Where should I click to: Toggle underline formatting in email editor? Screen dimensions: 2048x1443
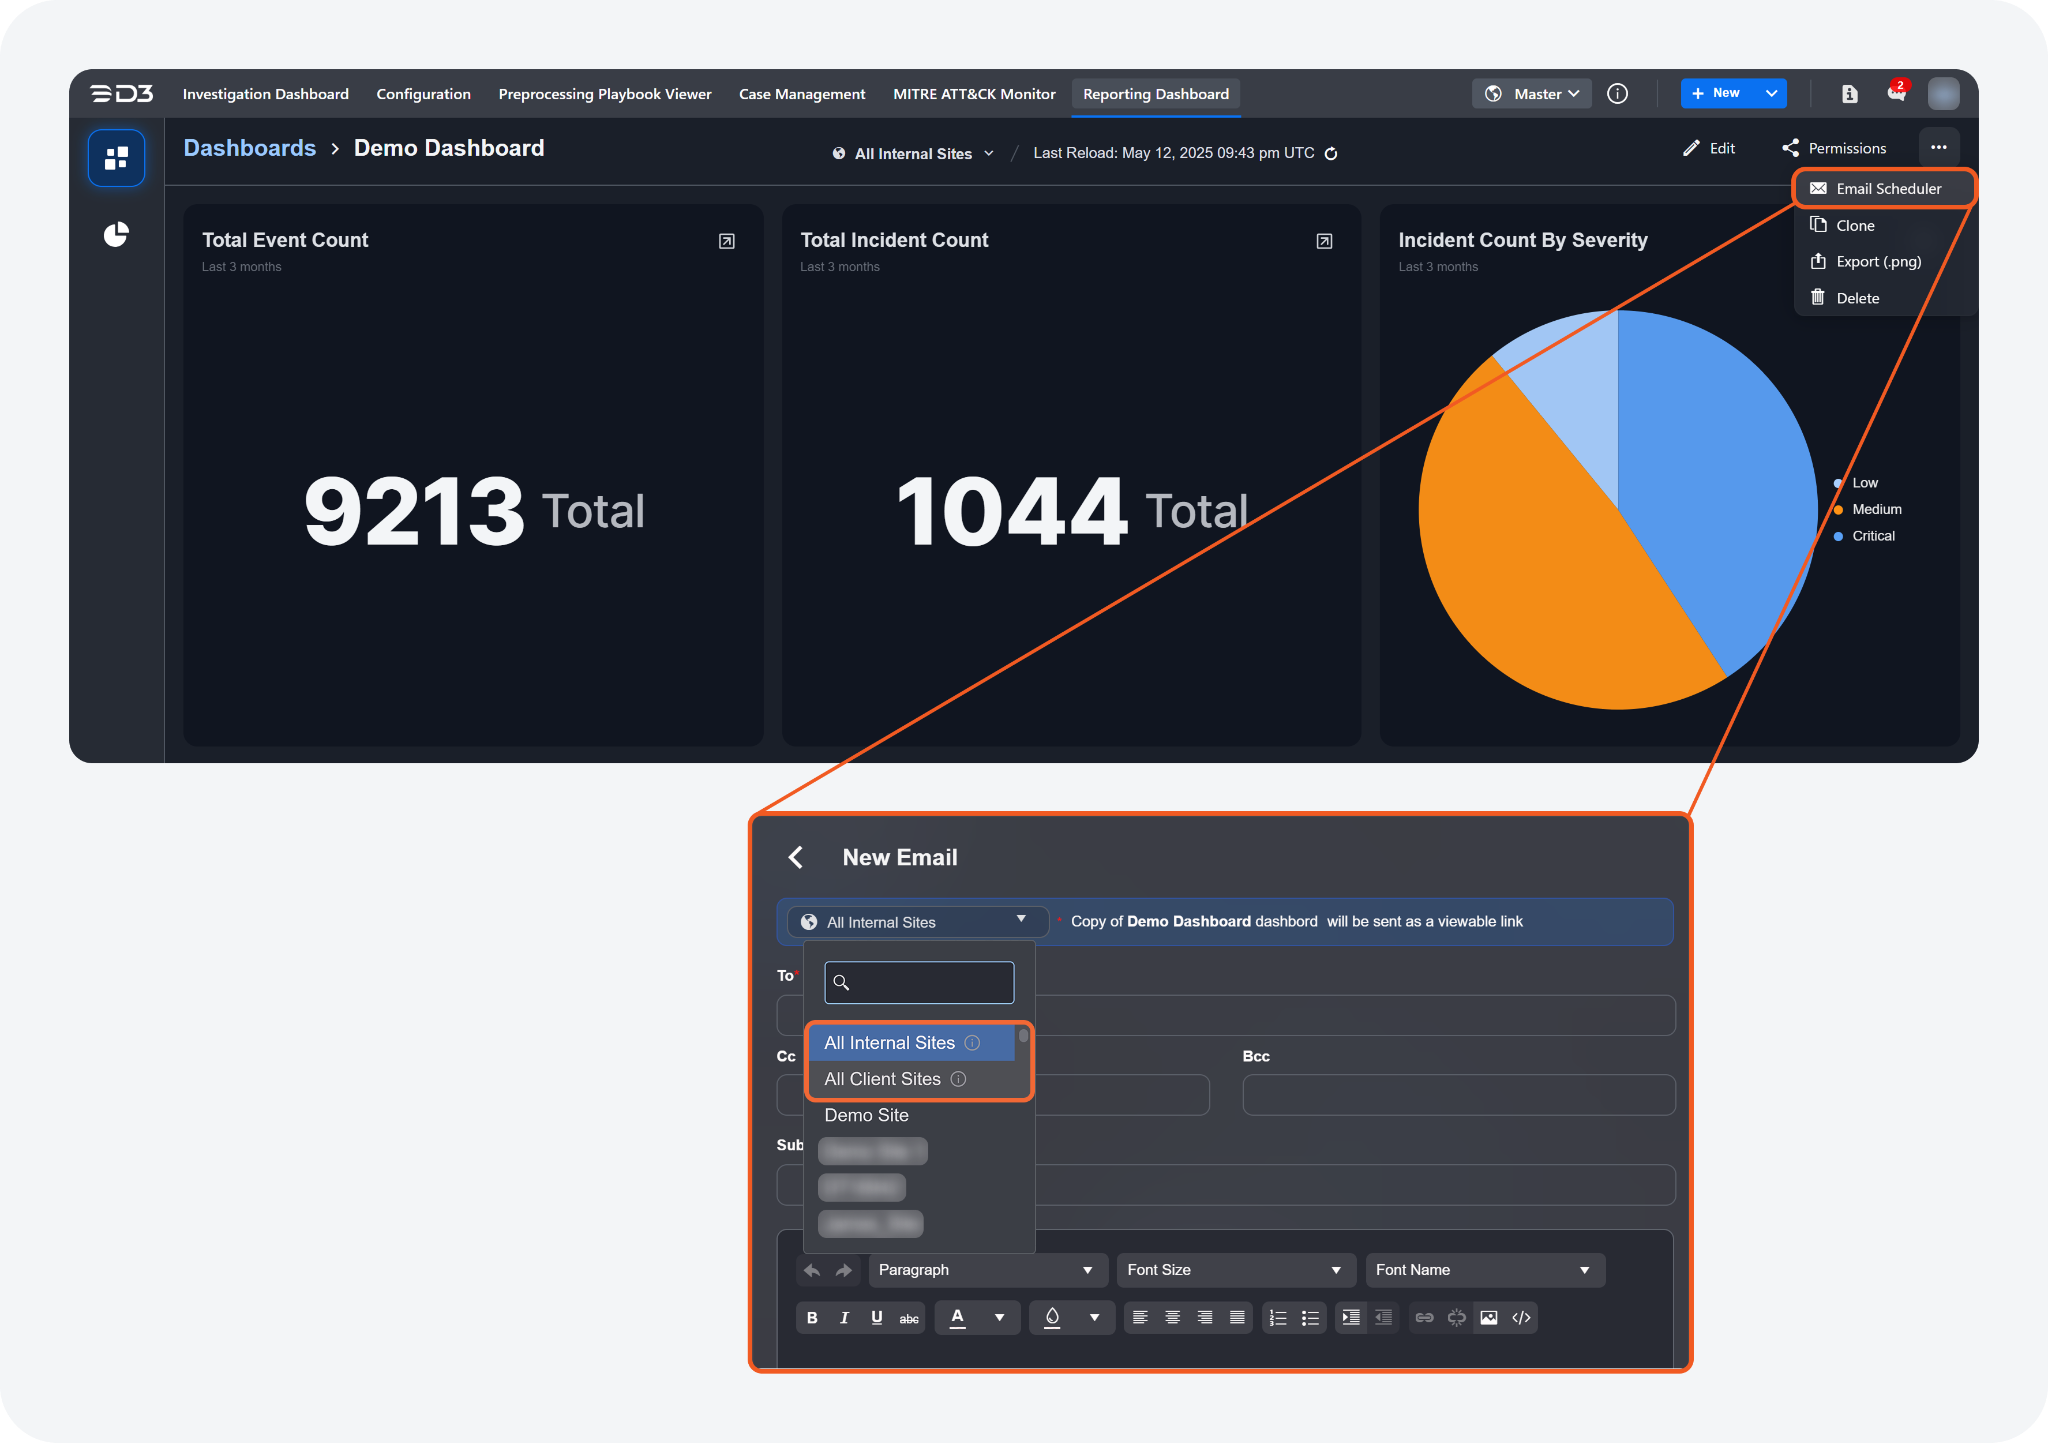(x=877, y=1318)
